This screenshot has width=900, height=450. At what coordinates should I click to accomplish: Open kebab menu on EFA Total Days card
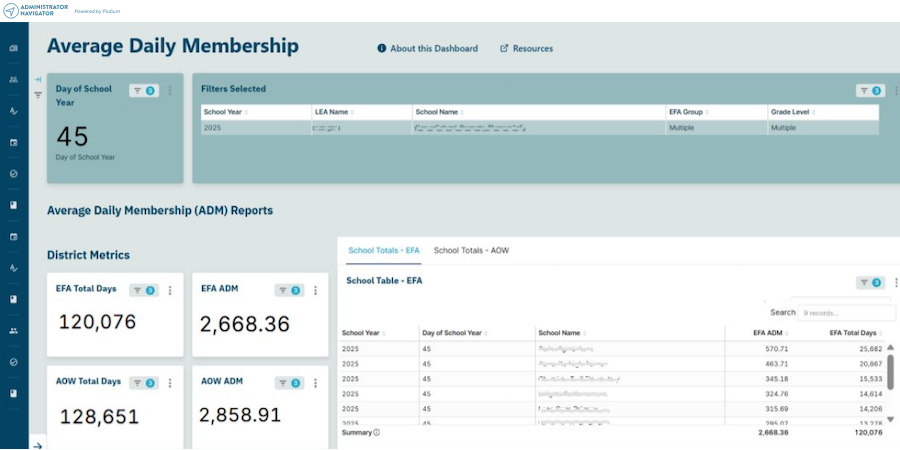tap(170, 290)
